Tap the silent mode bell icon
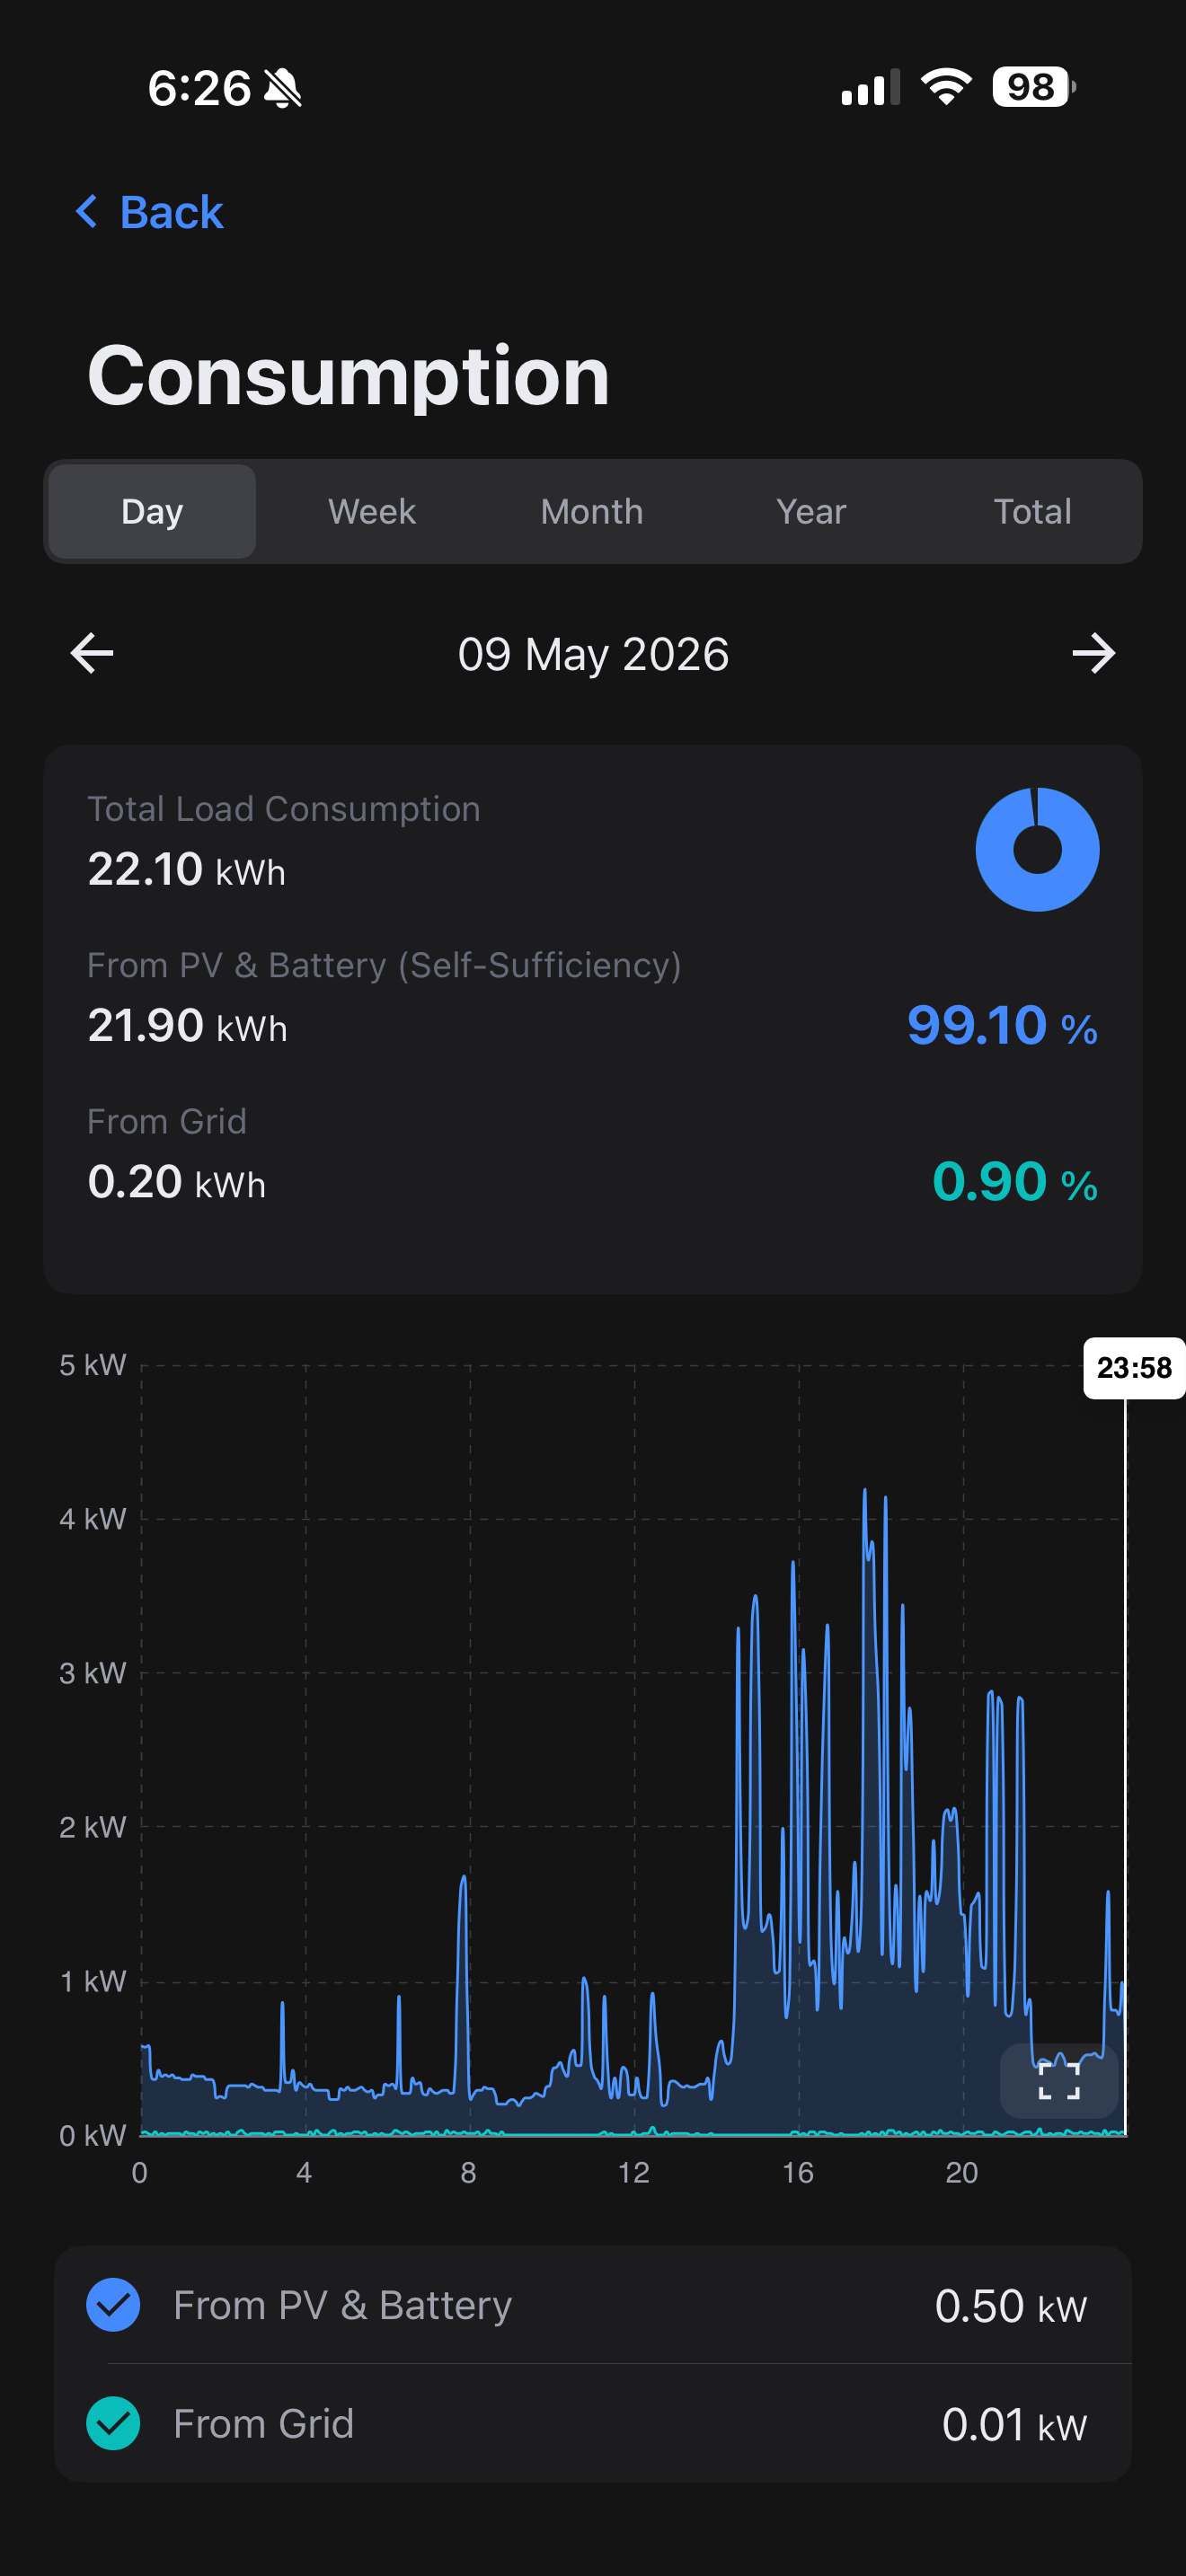Viewport: 1186px width, 2576px height. tap(283, 88)
